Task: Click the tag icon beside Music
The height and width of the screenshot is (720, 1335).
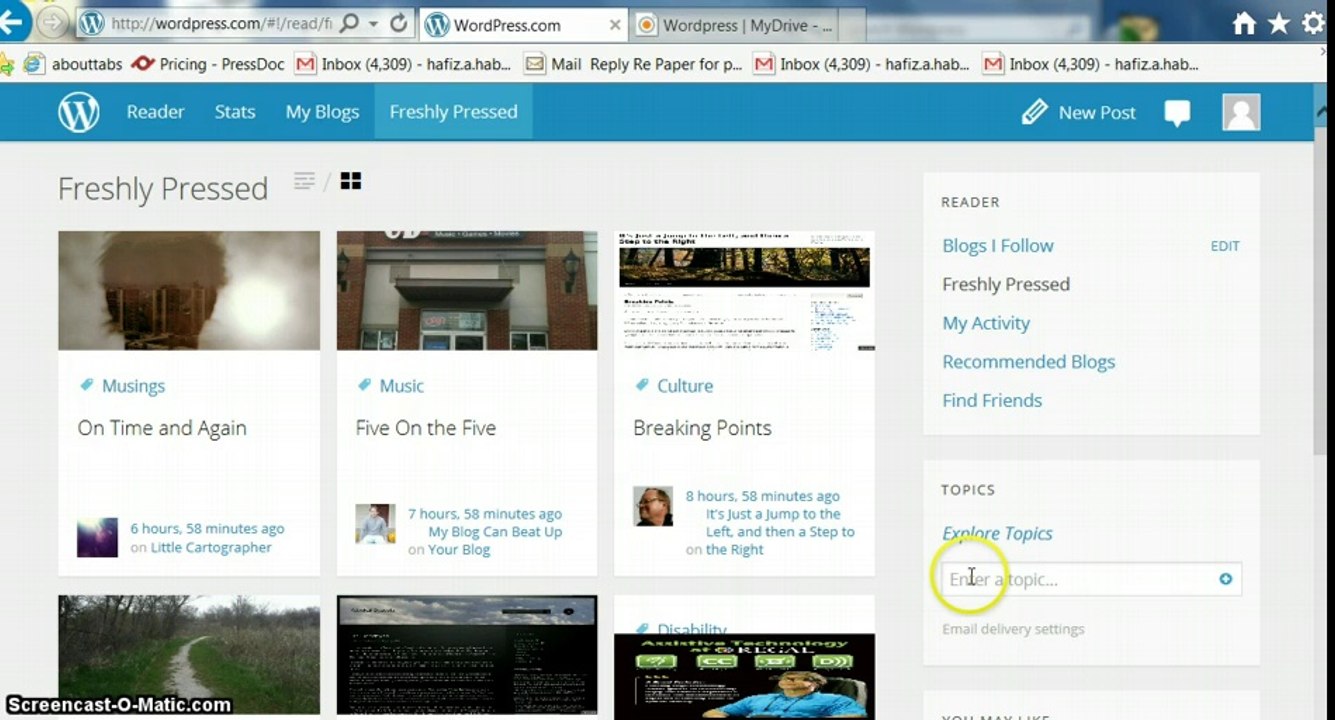Action: [364, 385]
